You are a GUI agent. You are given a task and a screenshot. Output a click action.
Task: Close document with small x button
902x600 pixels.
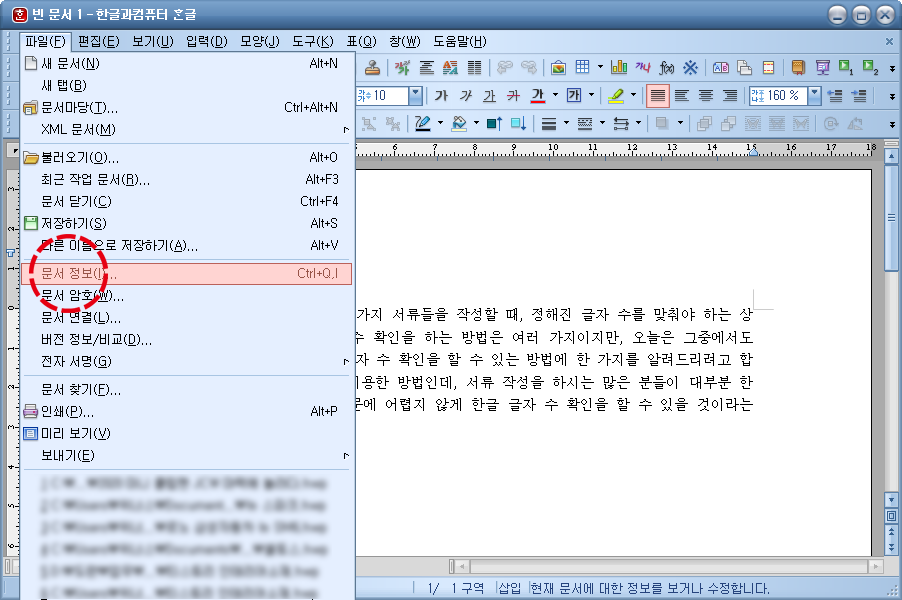tap(889, 41)
